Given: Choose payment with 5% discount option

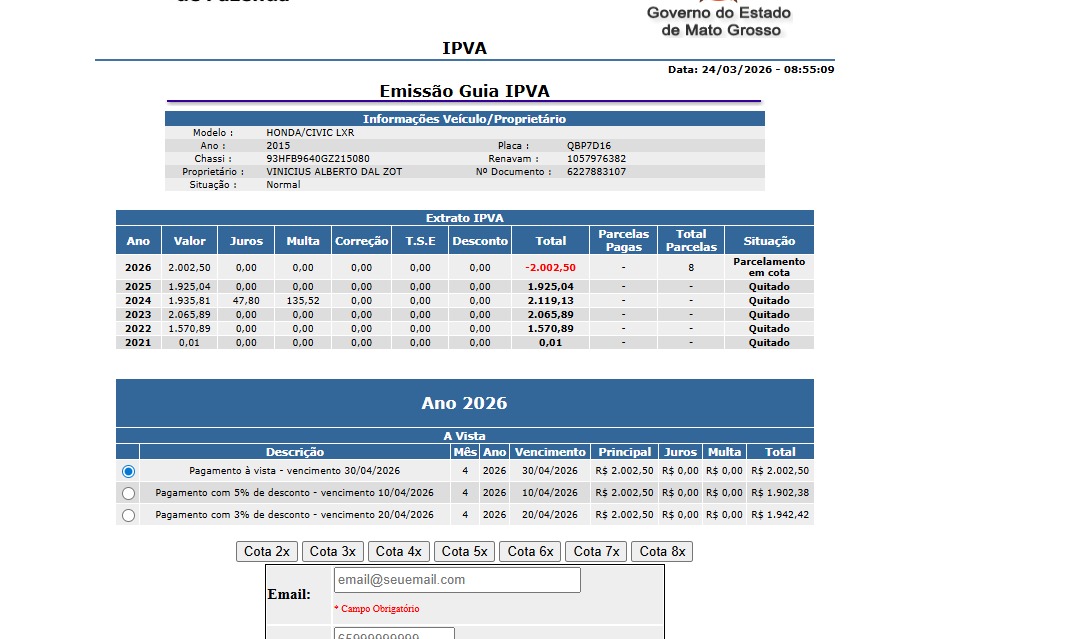Looking at the screenshot, I should [x=128, y=493].
